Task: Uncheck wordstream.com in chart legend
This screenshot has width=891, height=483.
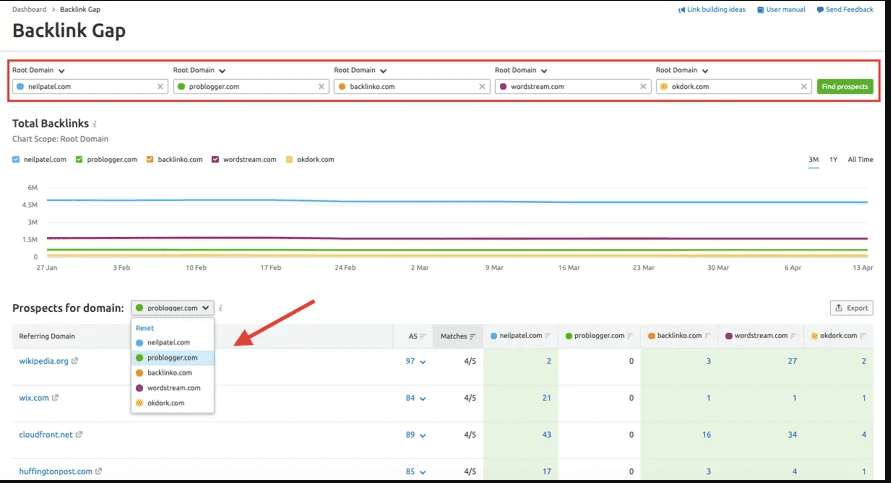Action: click(215, 160)
